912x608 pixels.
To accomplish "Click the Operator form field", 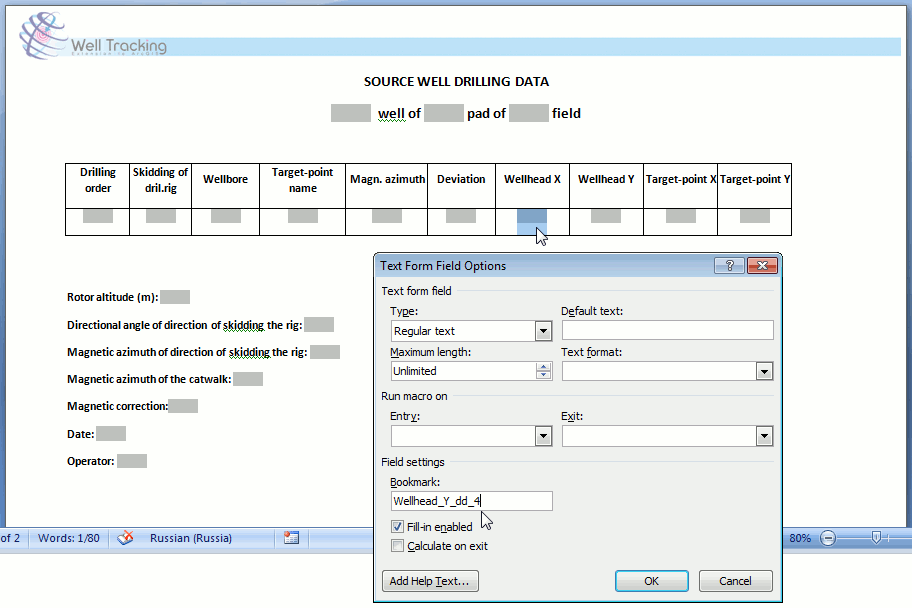I will tap(131, 461).
